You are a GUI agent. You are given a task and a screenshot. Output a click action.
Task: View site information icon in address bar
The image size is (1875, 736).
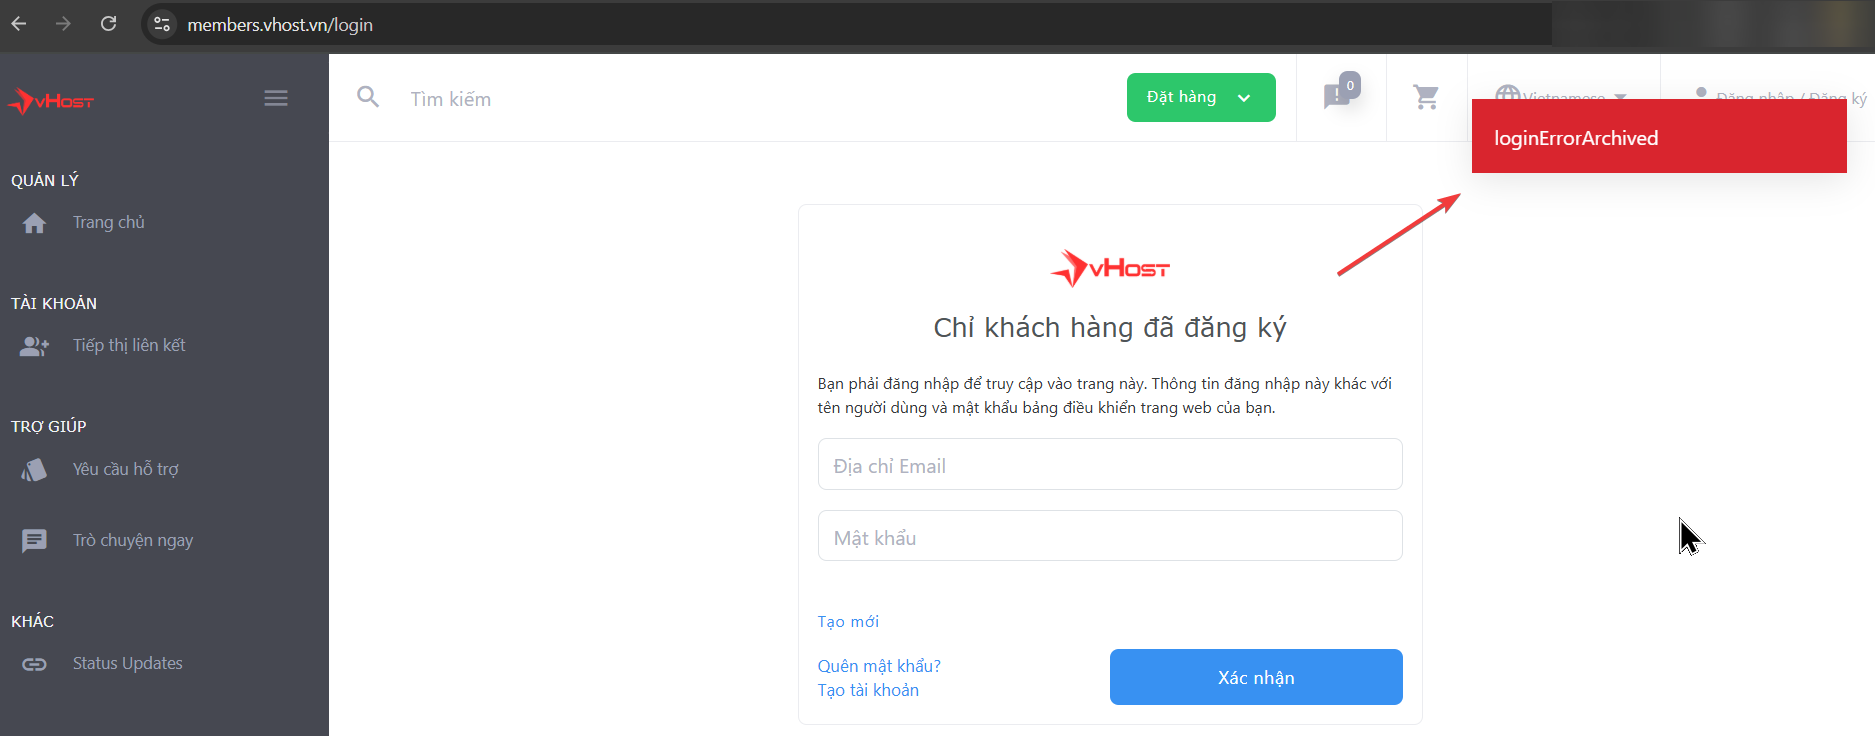pyautogui.click(x=162, y=24)
